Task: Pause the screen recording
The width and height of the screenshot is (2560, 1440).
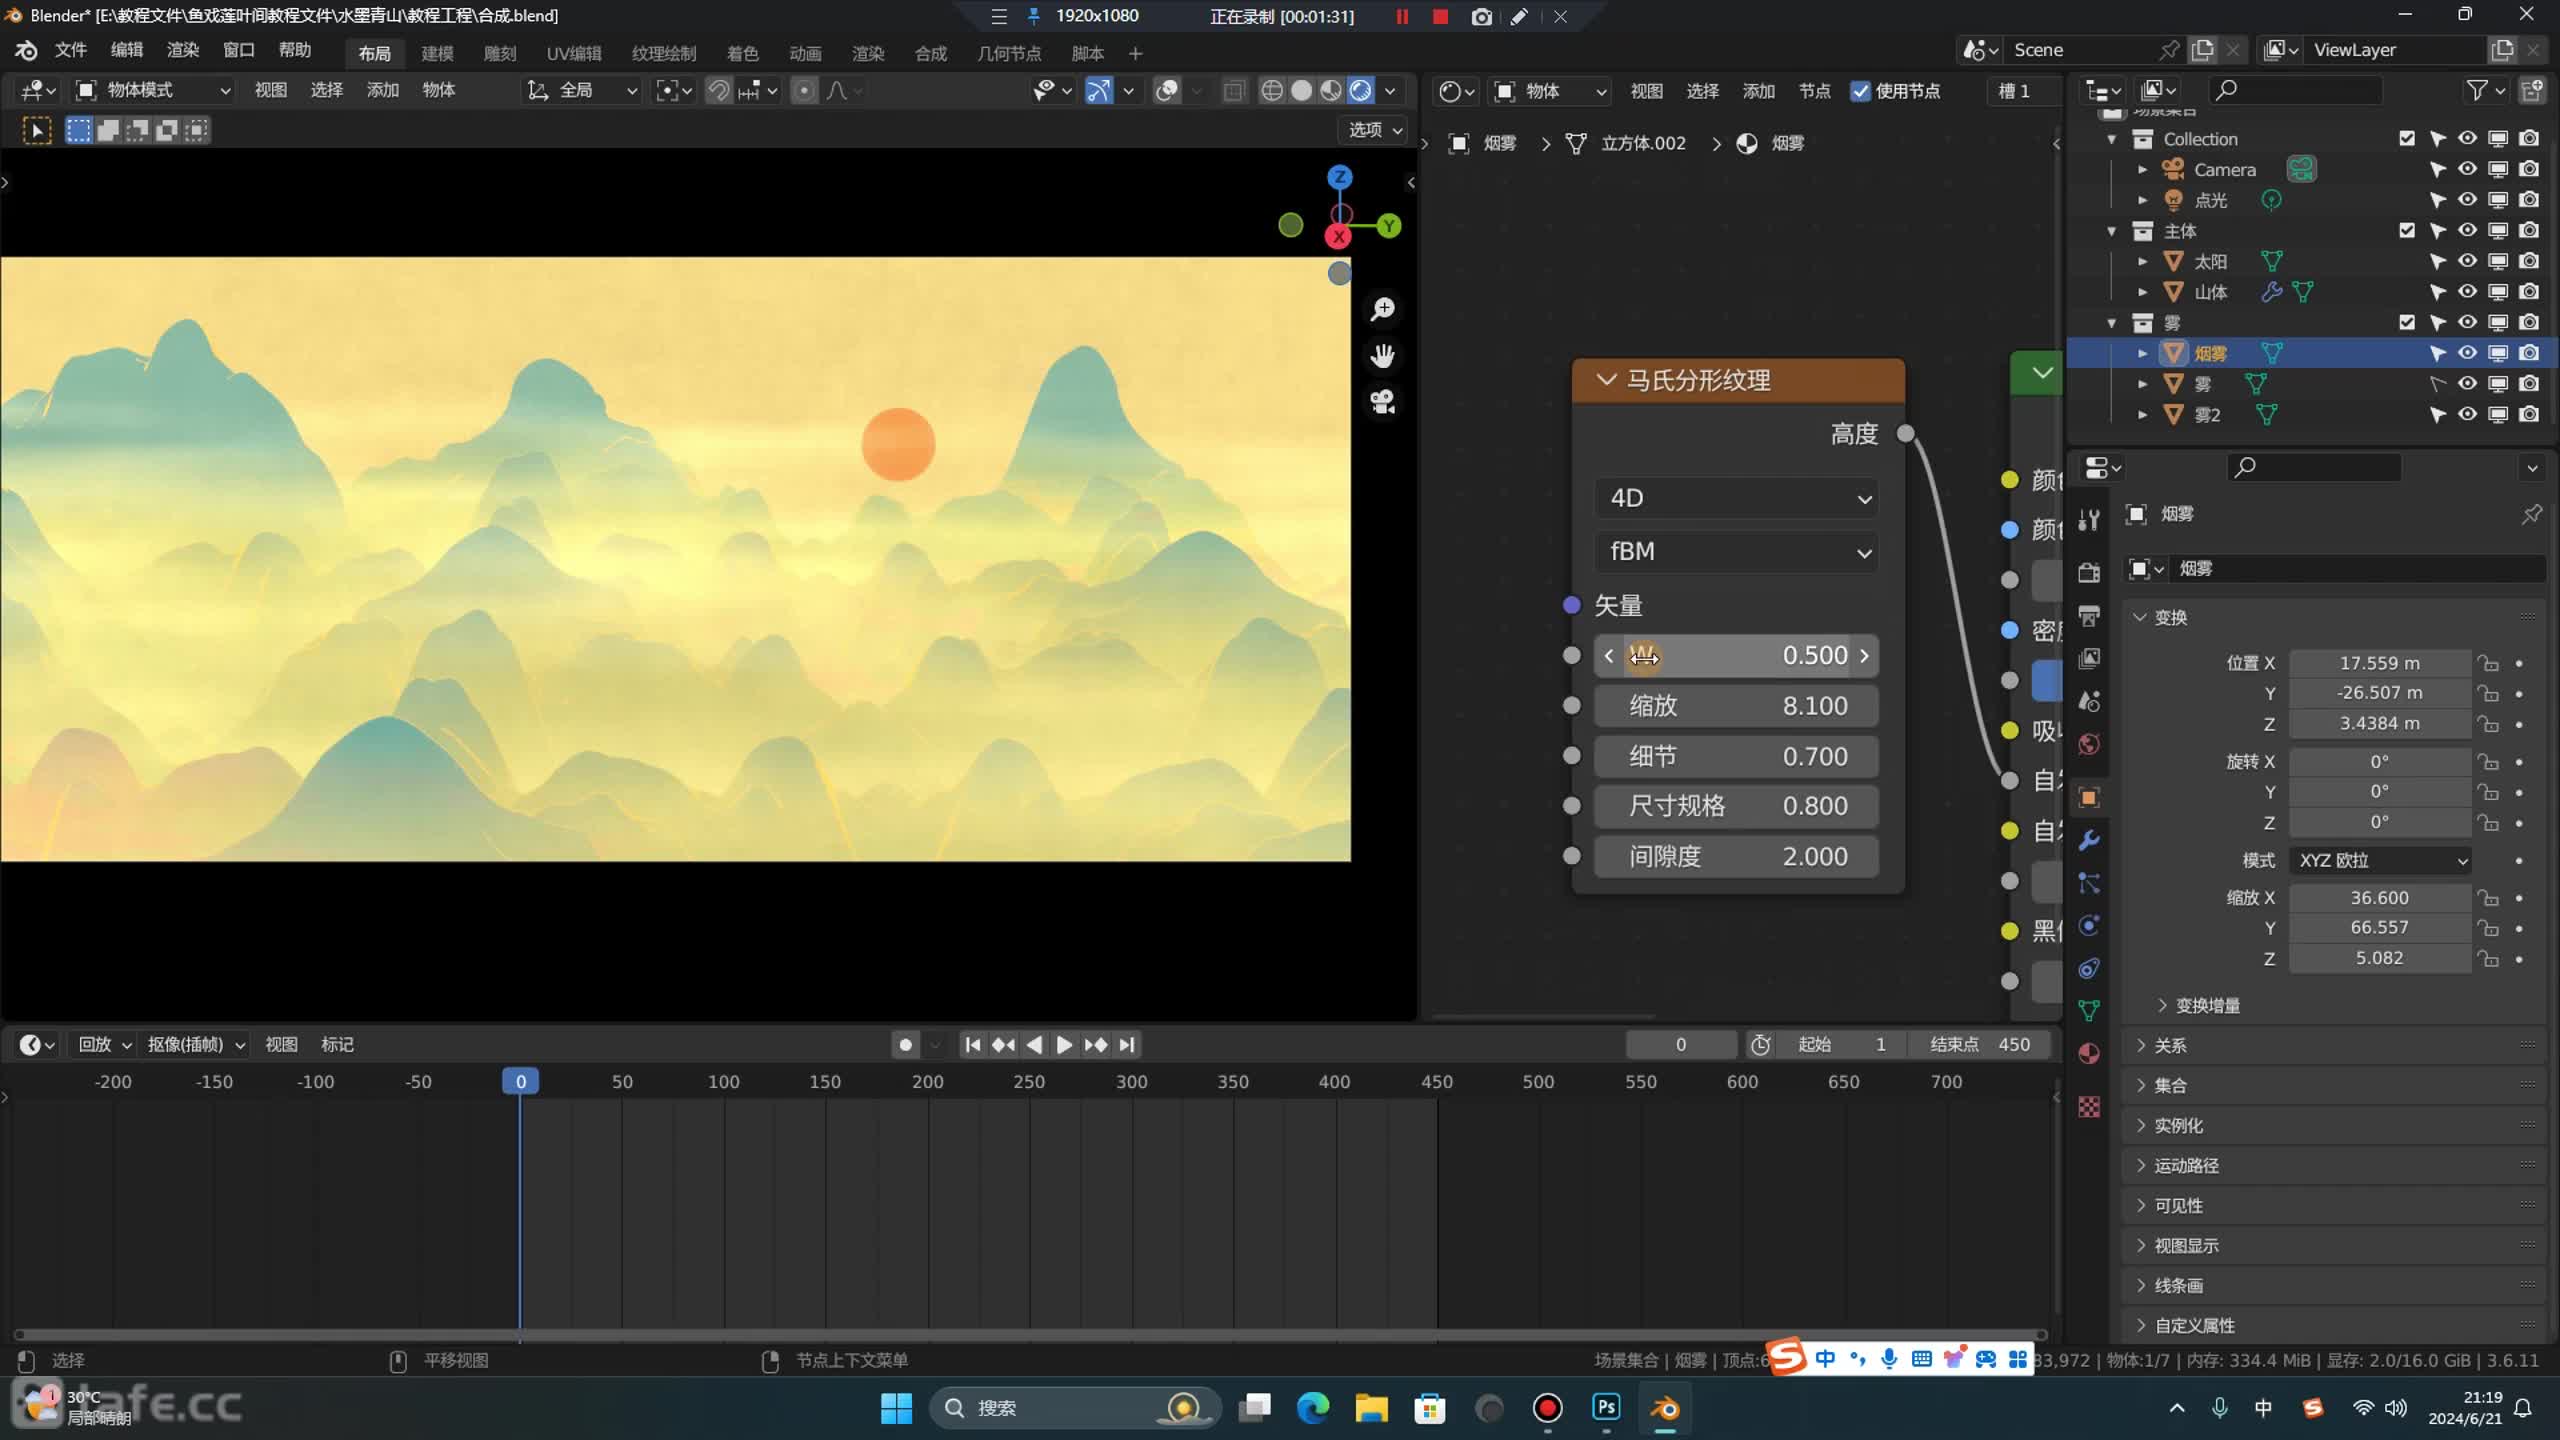Action: coord(1402,16)
